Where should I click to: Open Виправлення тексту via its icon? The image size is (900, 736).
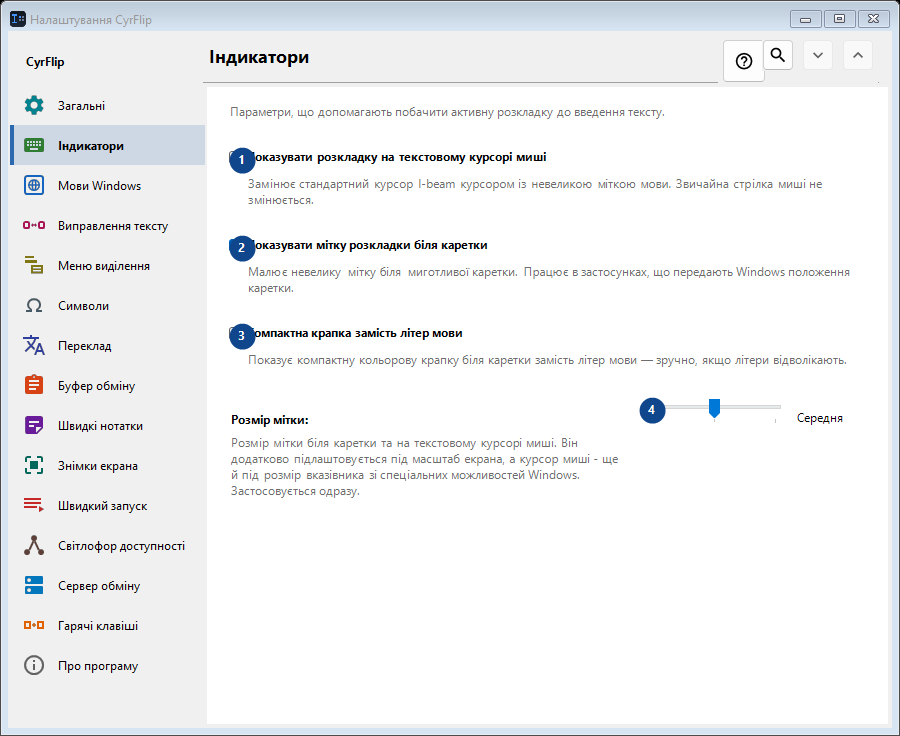point(34,226)
